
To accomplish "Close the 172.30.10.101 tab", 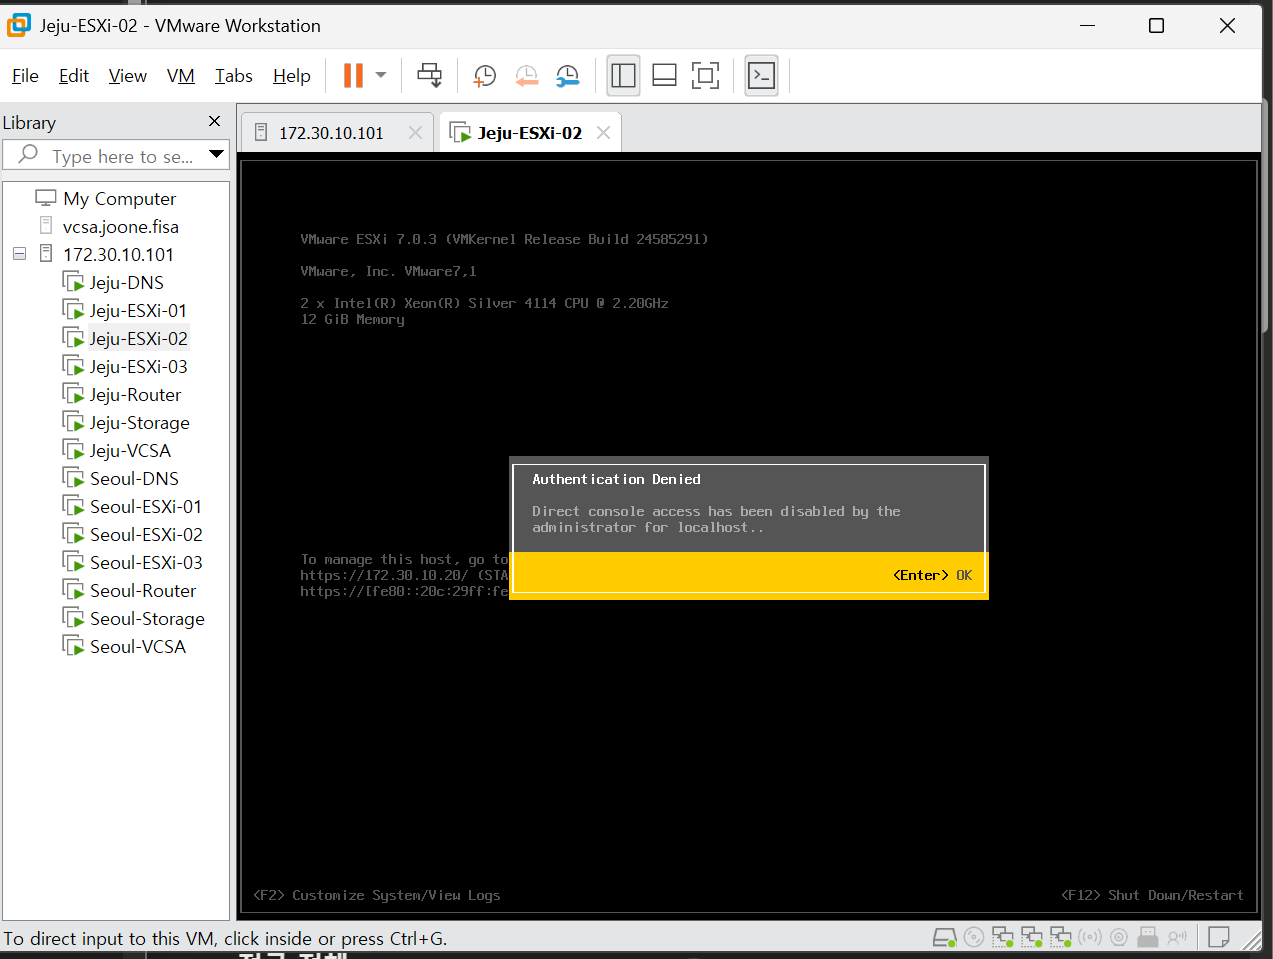I will pos(416,133).
